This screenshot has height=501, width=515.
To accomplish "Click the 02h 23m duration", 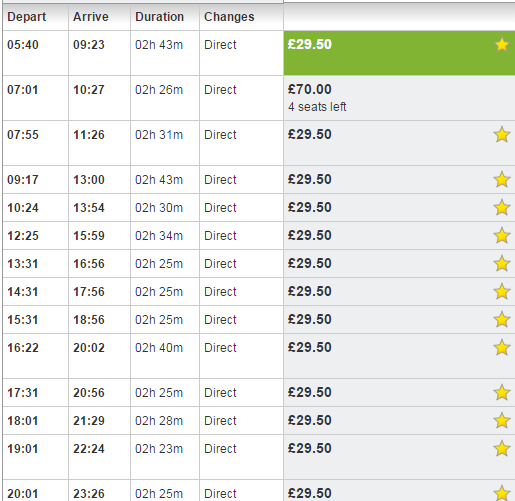I will [x=159, y=448].
